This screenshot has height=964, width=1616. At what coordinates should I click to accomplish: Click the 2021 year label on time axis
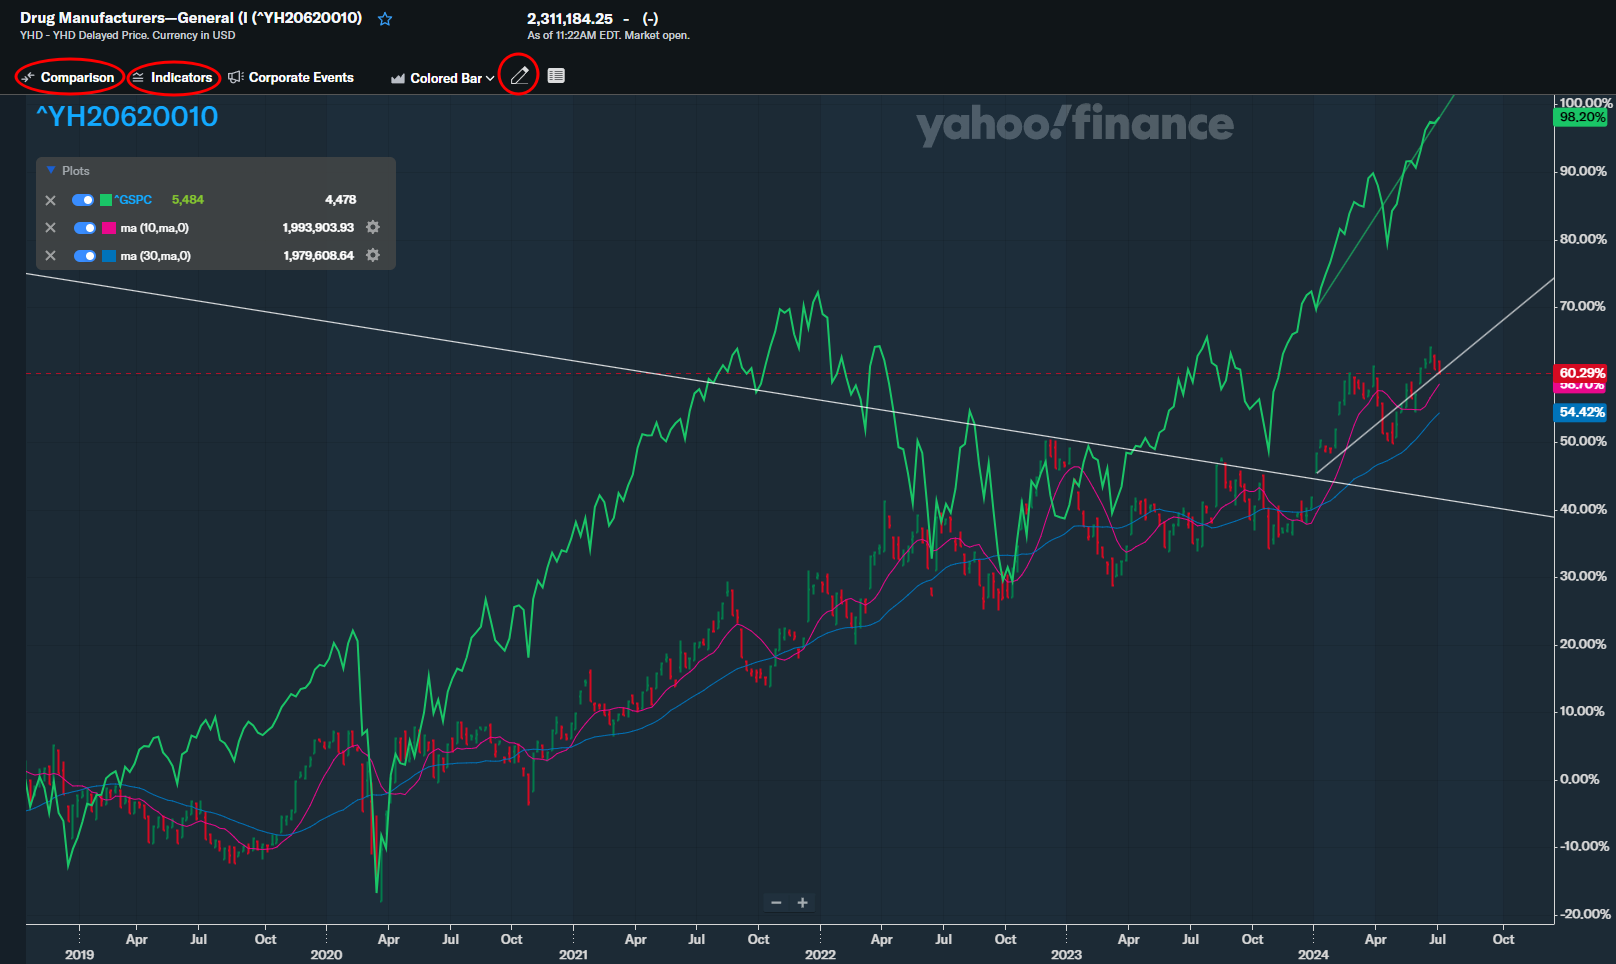tap(573, 954)
